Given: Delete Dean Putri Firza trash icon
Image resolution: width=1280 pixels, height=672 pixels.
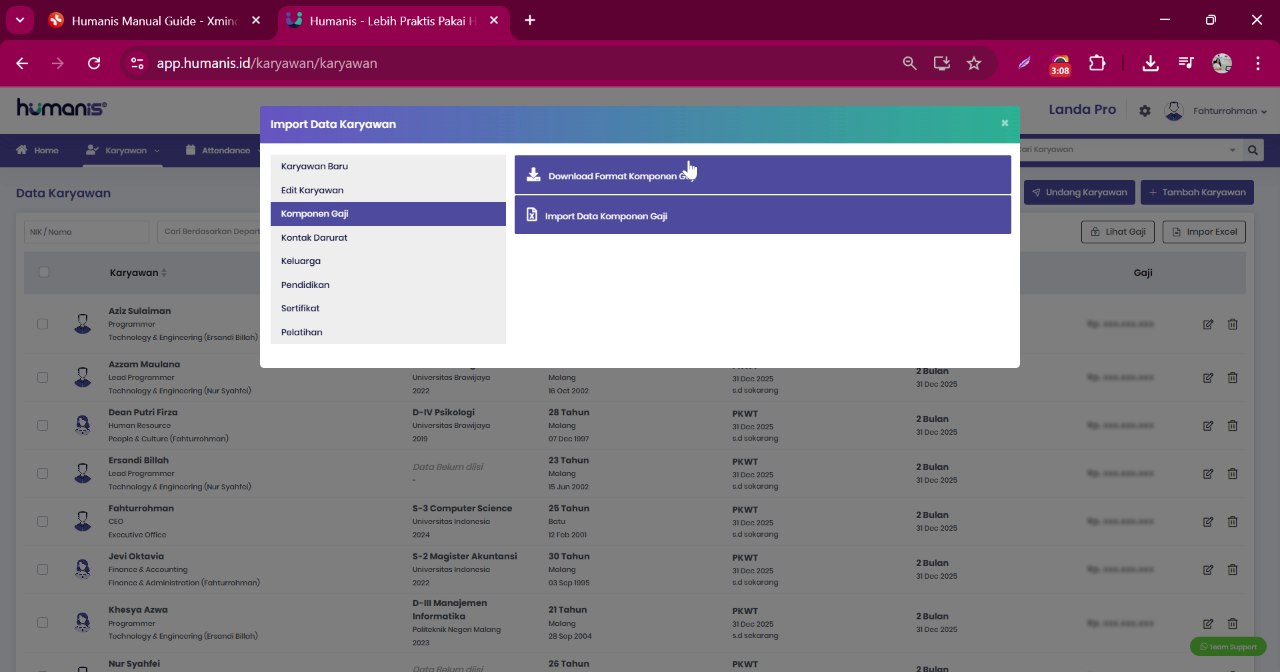Looking at the screenshot, I should pos(1232,425).
